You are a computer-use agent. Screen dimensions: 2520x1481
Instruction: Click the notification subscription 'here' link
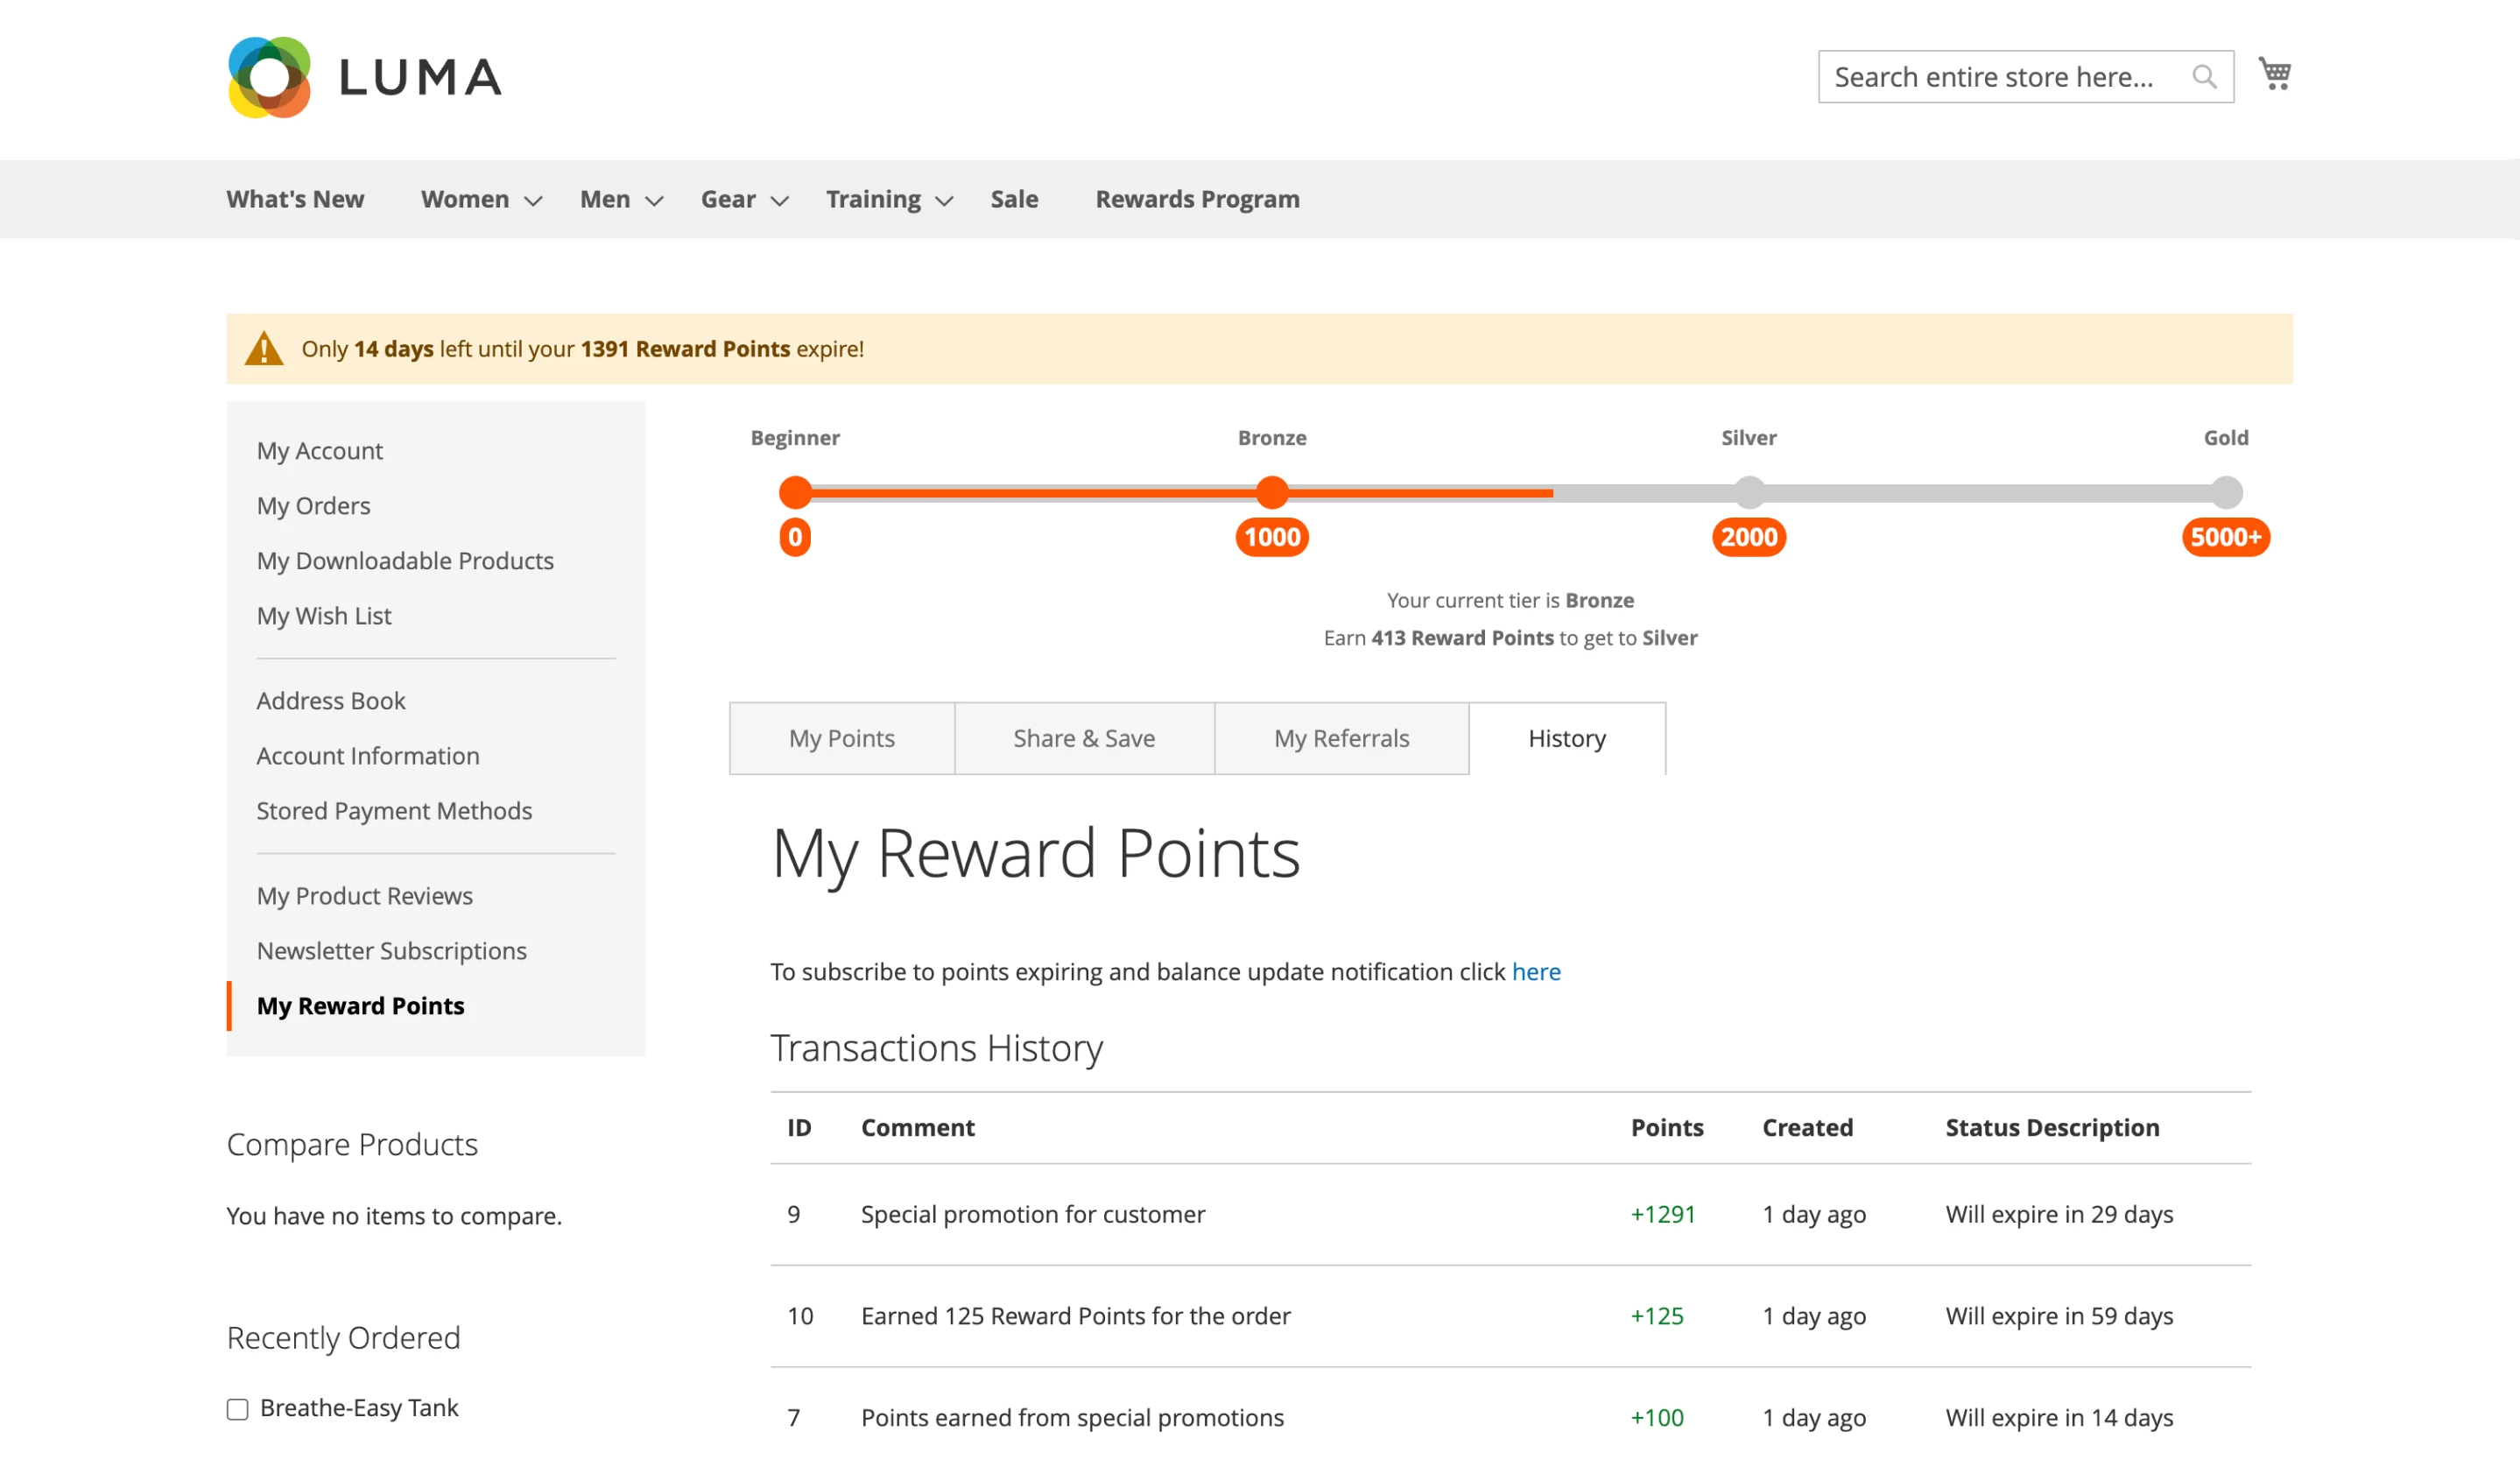click(1536, 971)
